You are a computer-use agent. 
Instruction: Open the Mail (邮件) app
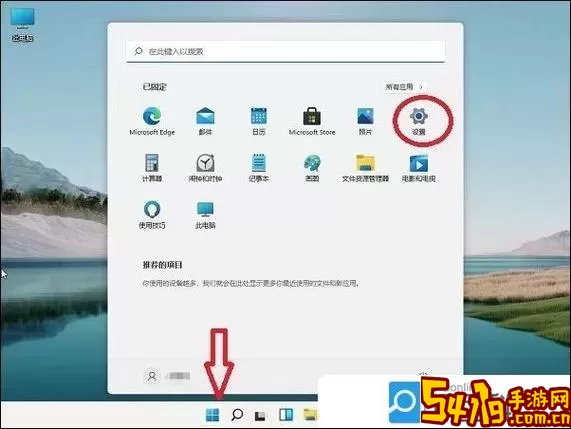click(205, 122)
